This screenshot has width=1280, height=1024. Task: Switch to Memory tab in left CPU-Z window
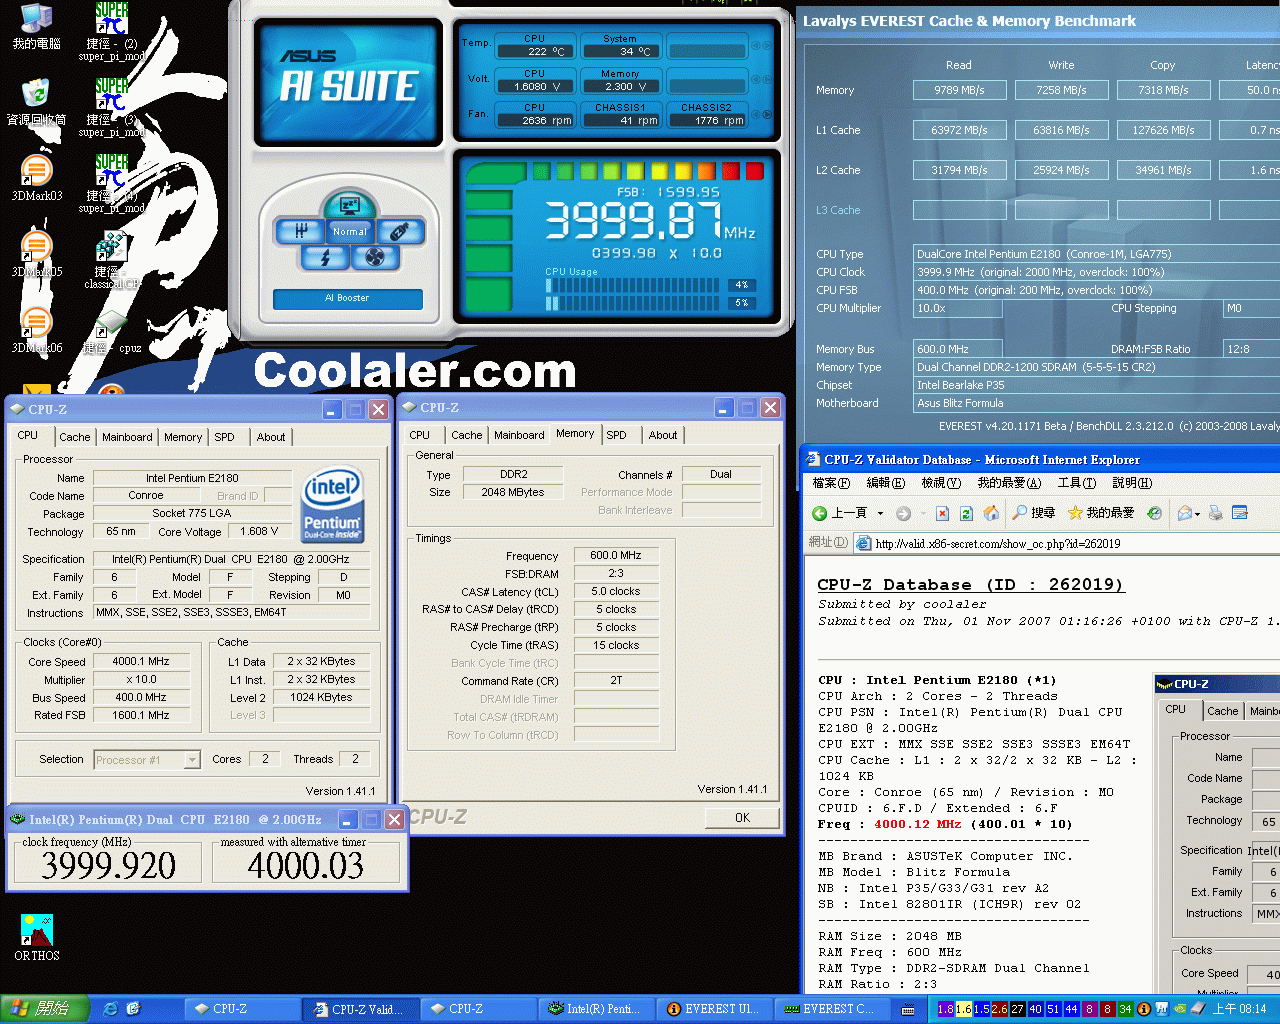(183, 437)
